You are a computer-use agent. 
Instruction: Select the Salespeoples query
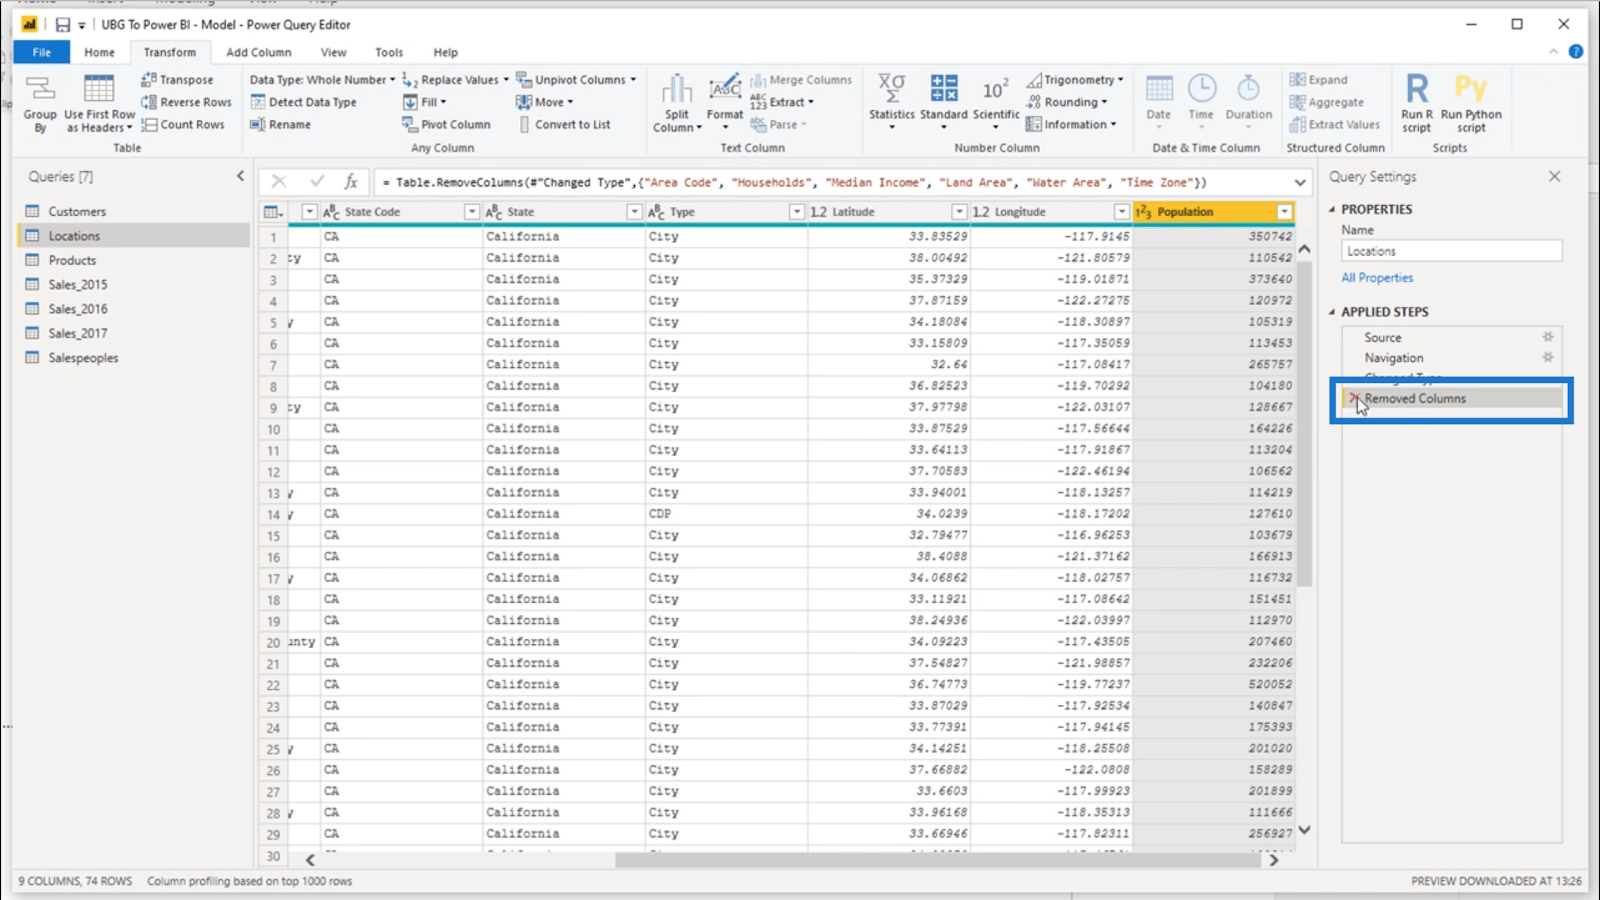(x=133, y=358)
